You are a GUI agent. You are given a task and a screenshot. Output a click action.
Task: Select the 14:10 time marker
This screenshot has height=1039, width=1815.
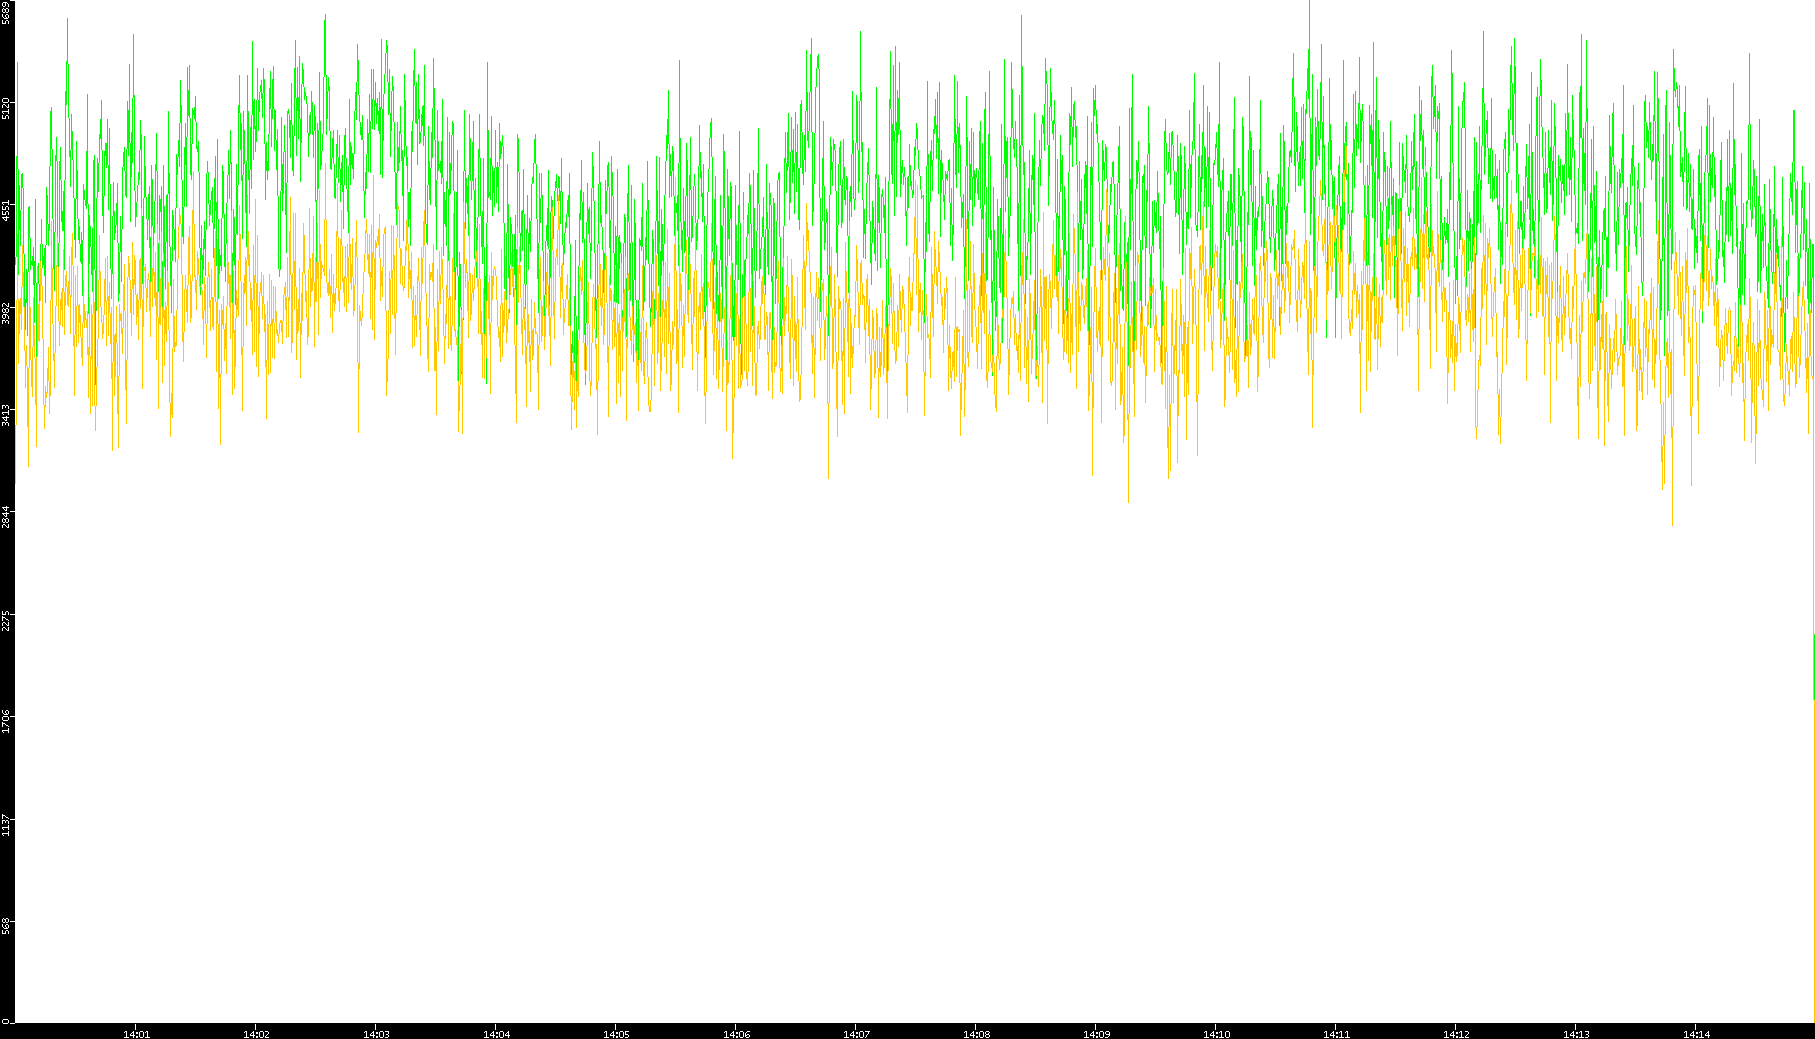1216,1034
